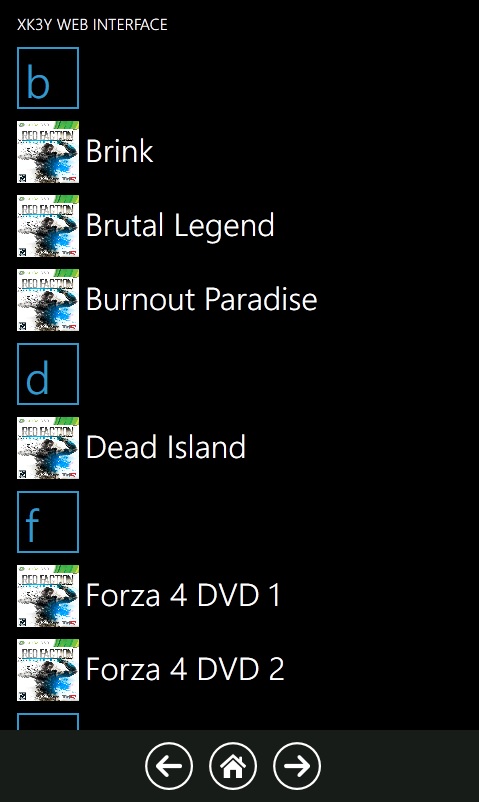Select the Brink cover thumbnail
Screen dimensions: 479x802
tap(48, 152)
